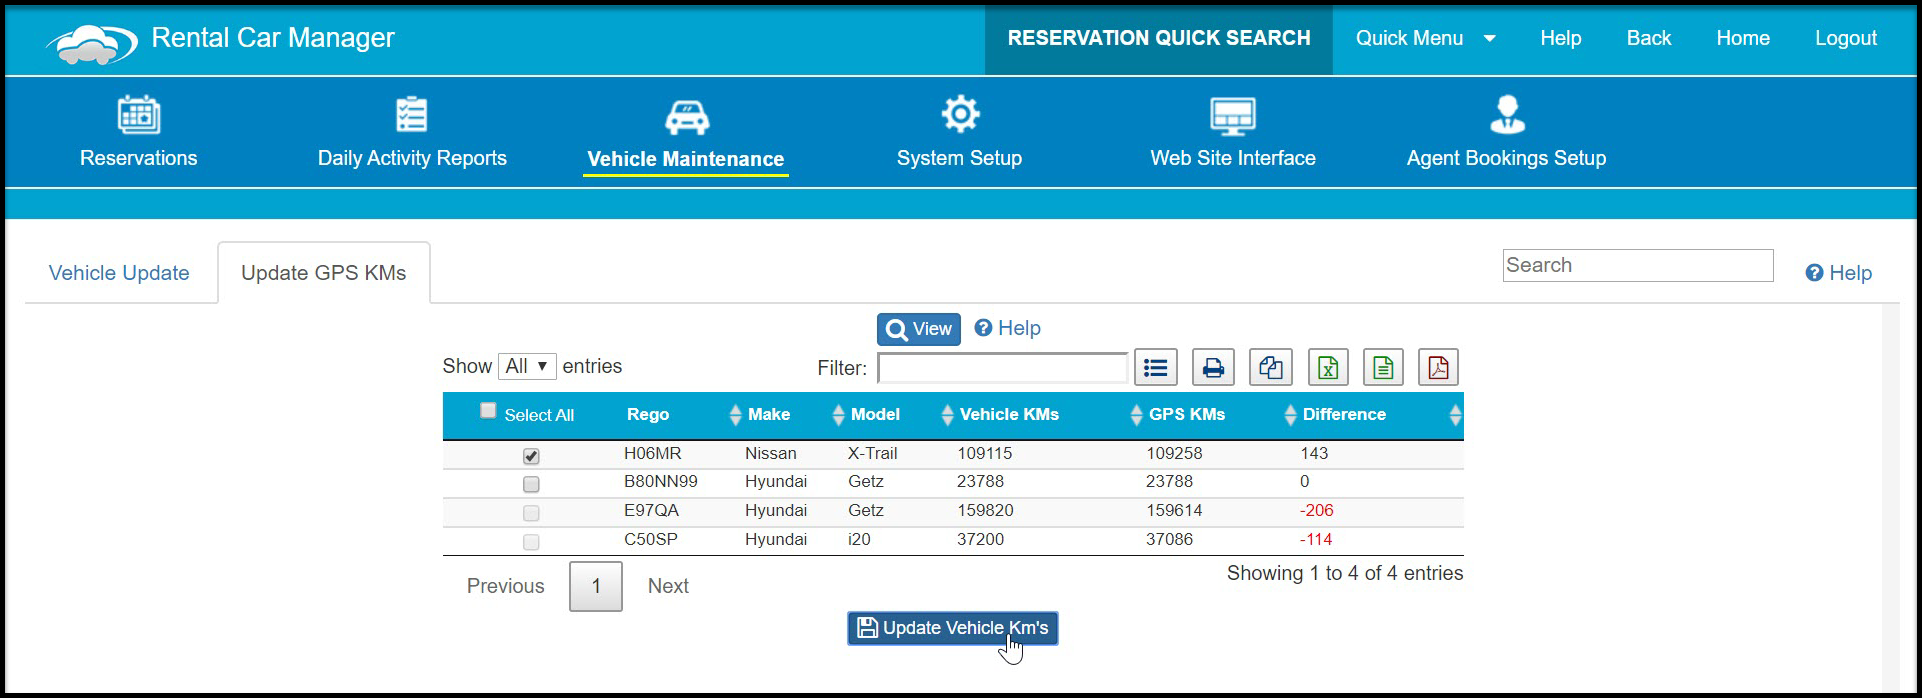
Task: Check the B80NN99 vehicle checkbox
Action: tap(531, 484)
